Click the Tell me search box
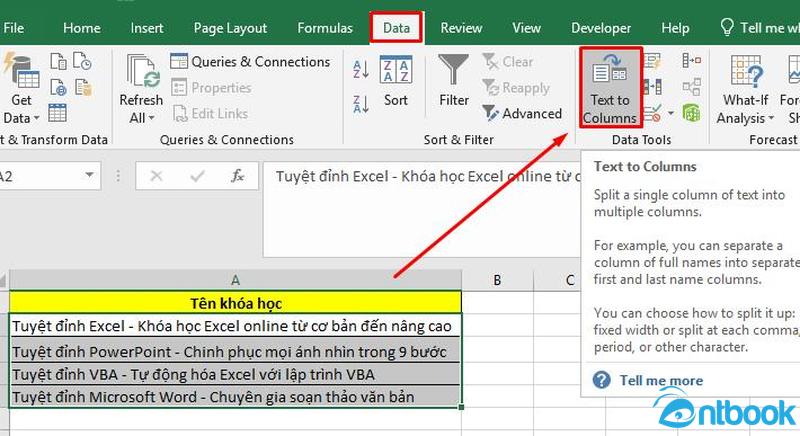The image size is (800, 436). pos(759,28)
